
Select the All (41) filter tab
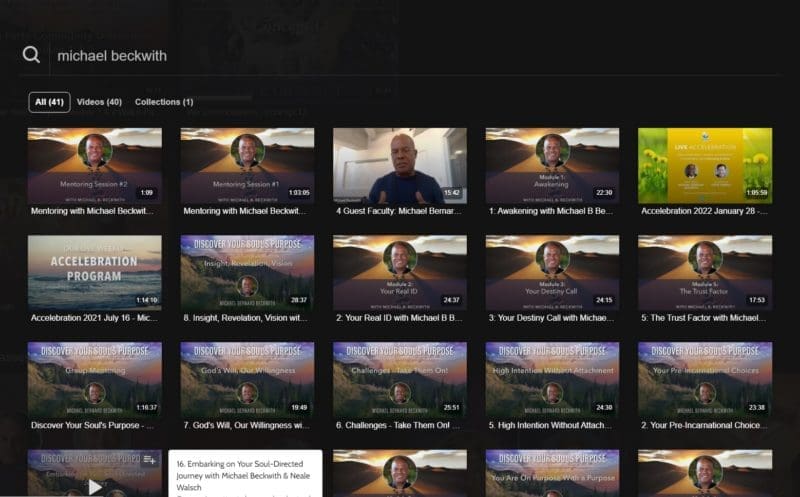(x=49, y=102)
